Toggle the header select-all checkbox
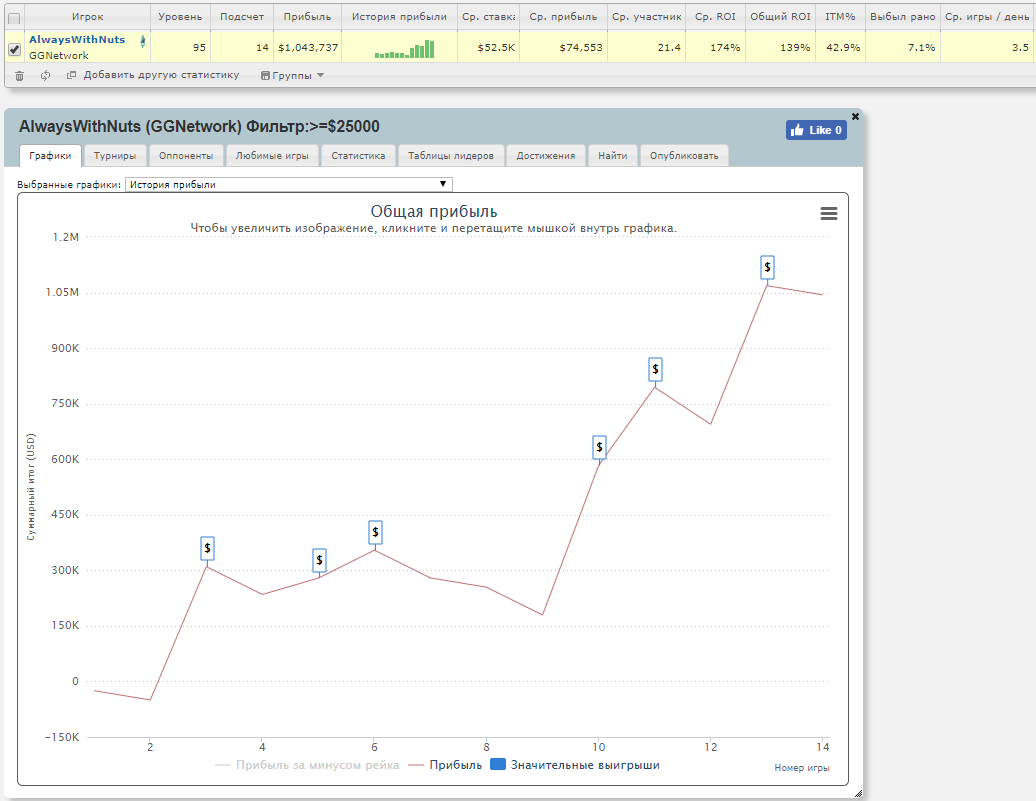 (14, 19)
